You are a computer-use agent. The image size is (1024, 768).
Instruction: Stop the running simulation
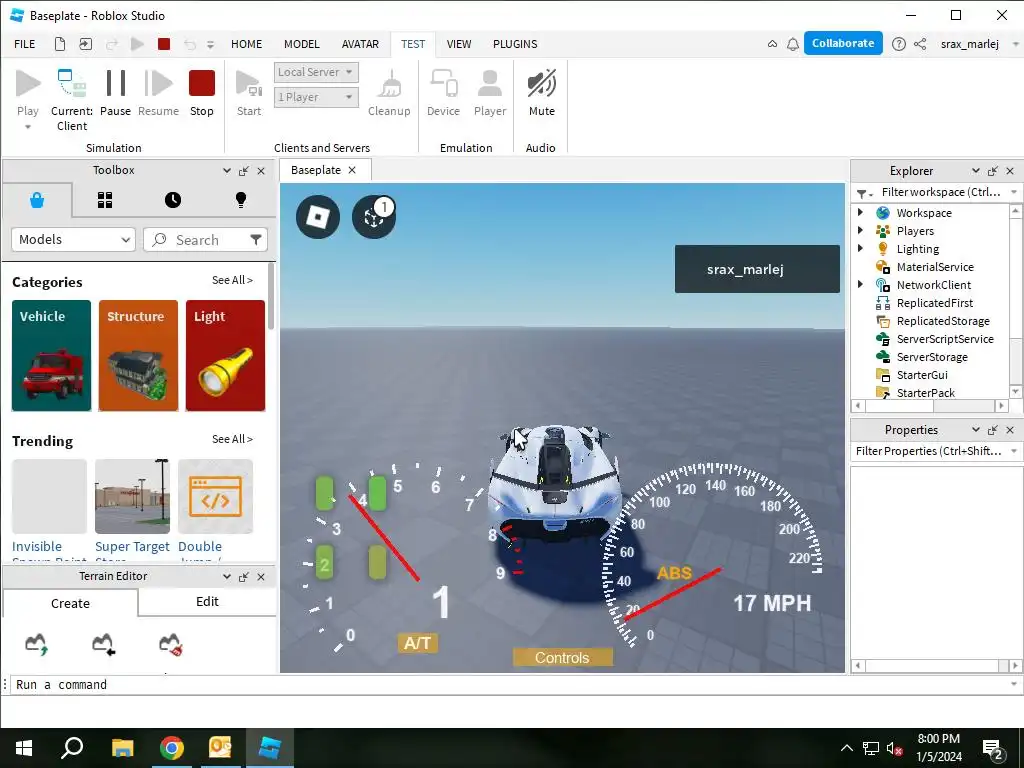(202, 93)
